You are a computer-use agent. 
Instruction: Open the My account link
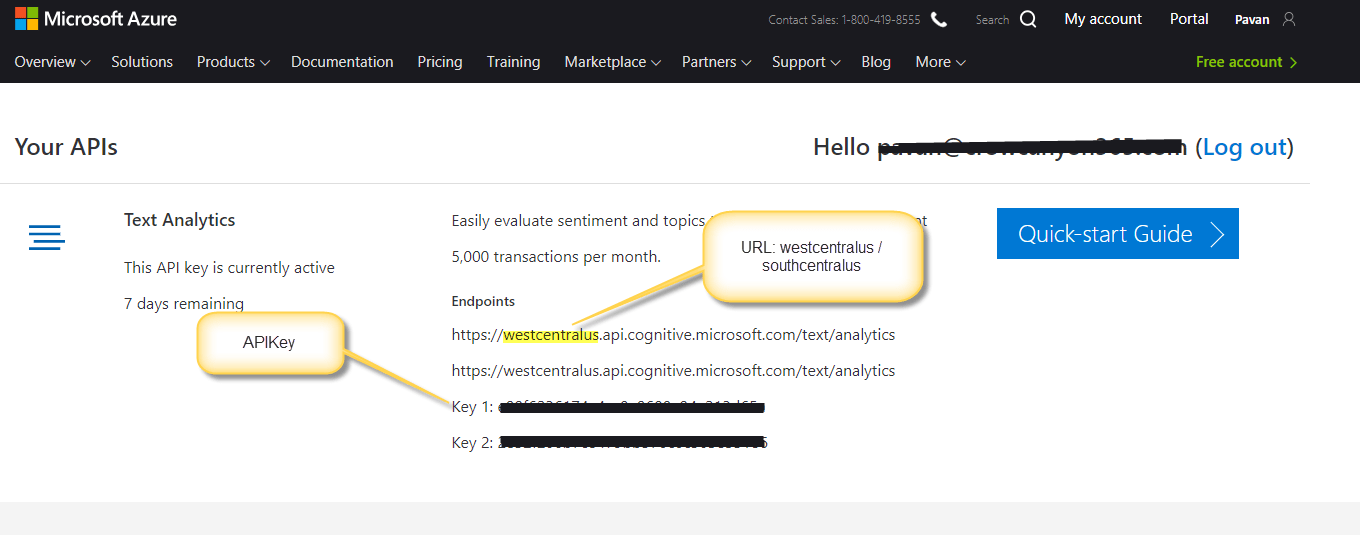[x=1103, y=19]
